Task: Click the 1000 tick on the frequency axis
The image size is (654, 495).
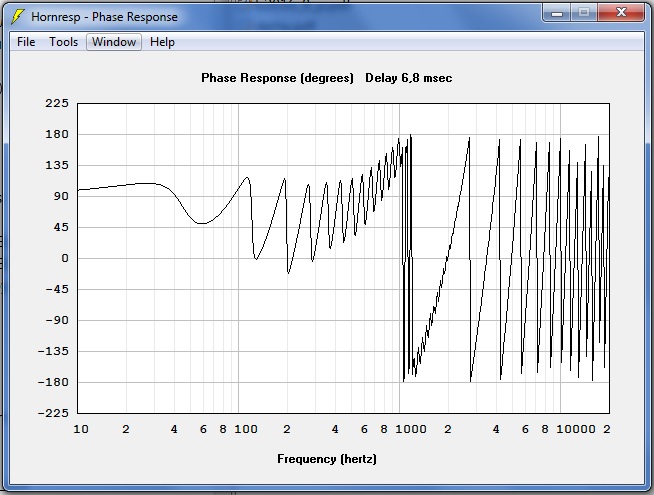Action: pyautogui.click(x=411, y=429)
